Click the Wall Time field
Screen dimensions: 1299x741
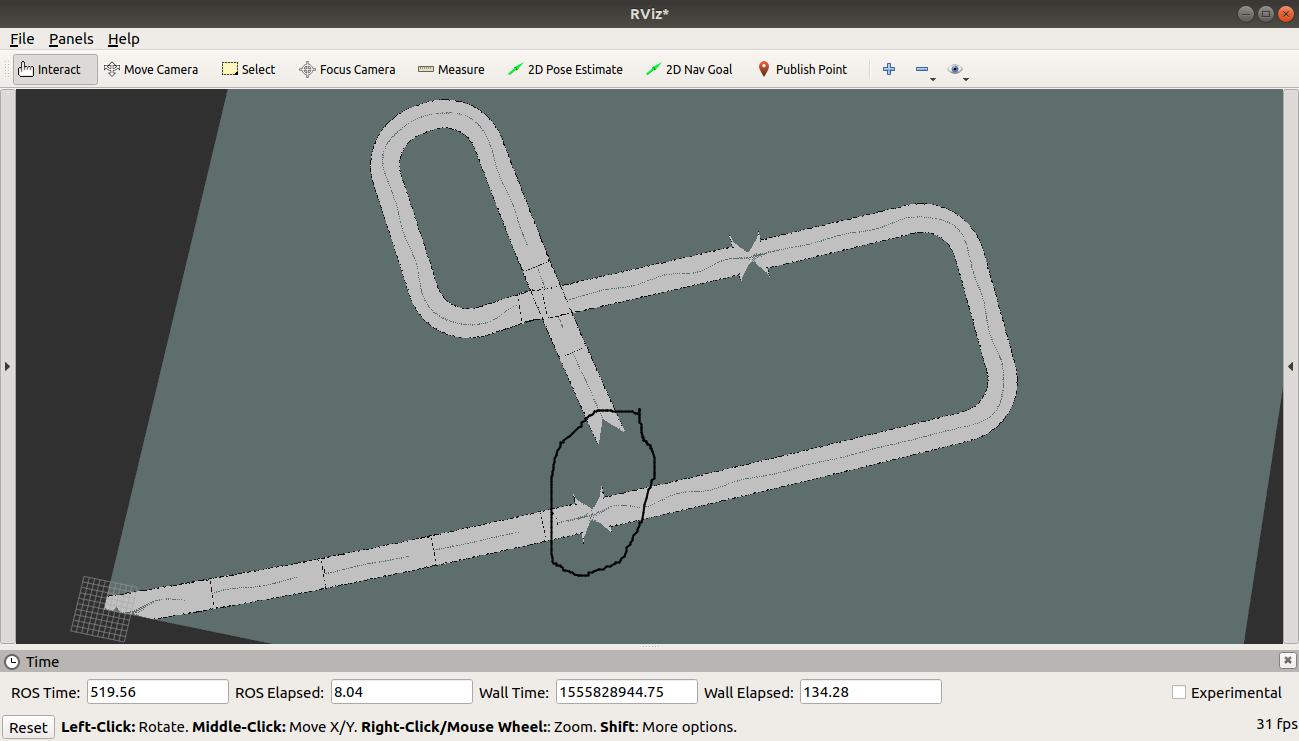tap(626, 692)
